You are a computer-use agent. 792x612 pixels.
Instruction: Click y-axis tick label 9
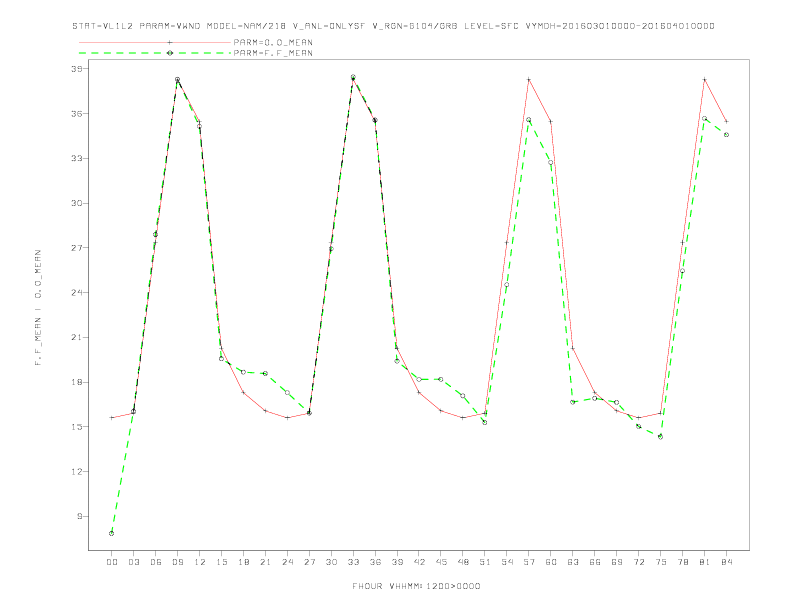(79, 516)
